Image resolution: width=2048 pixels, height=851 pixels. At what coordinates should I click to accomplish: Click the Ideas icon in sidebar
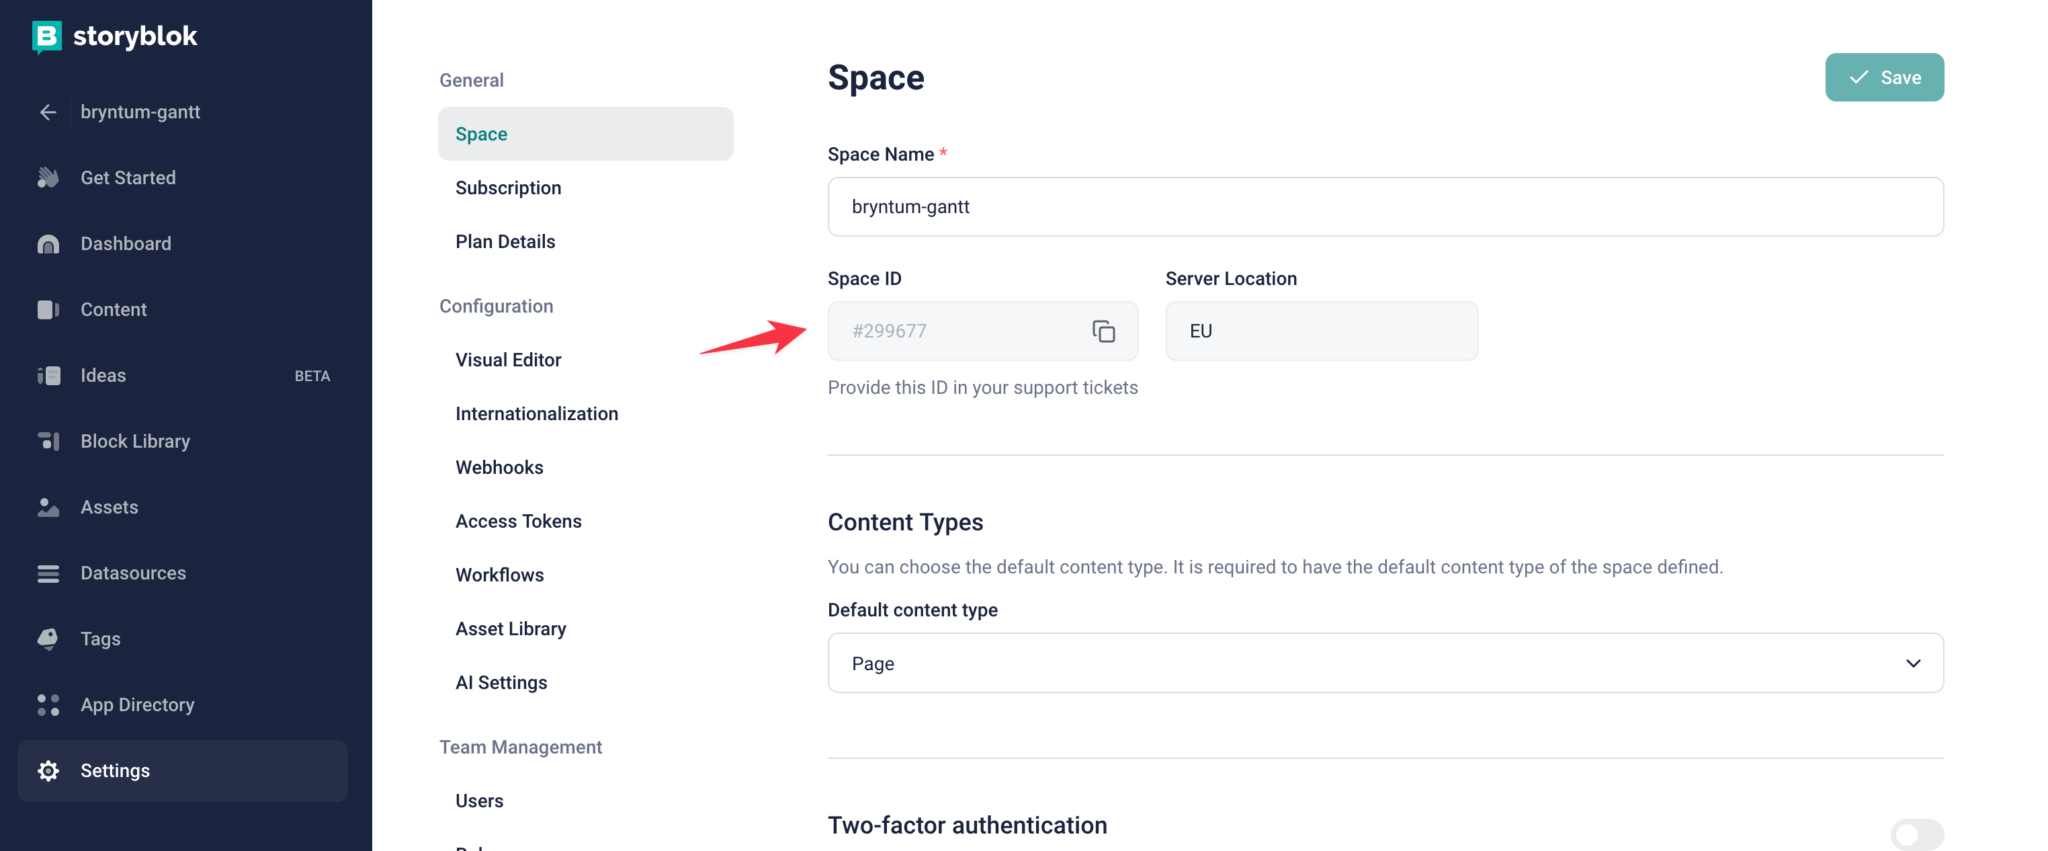48,376
